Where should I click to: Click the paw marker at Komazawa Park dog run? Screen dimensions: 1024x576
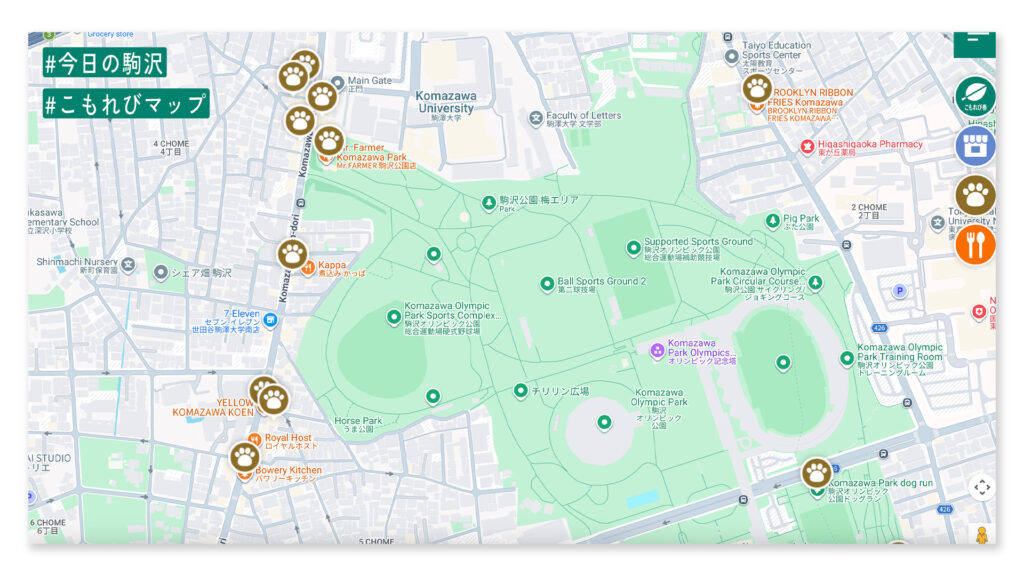(x=817, y=472)
